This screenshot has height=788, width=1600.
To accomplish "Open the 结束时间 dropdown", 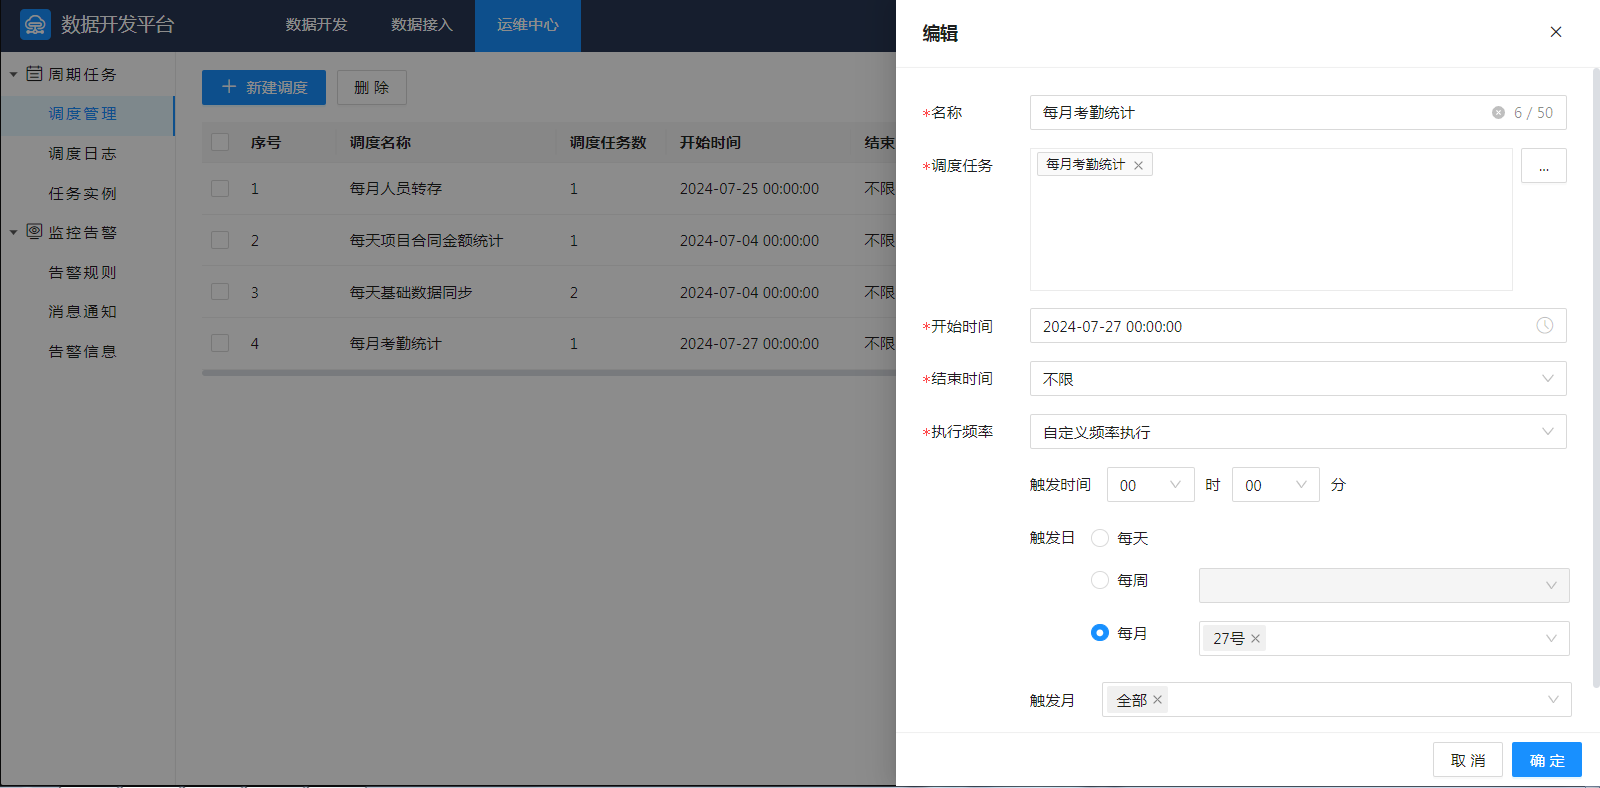I will point(1297,379).
